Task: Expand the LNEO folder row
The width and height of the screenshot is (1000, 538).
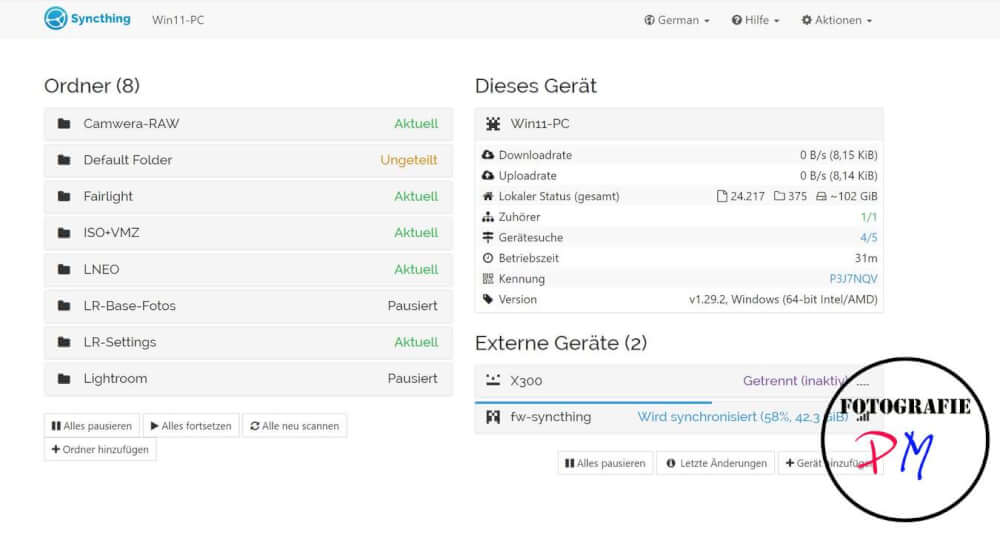Action: point(249,270)
